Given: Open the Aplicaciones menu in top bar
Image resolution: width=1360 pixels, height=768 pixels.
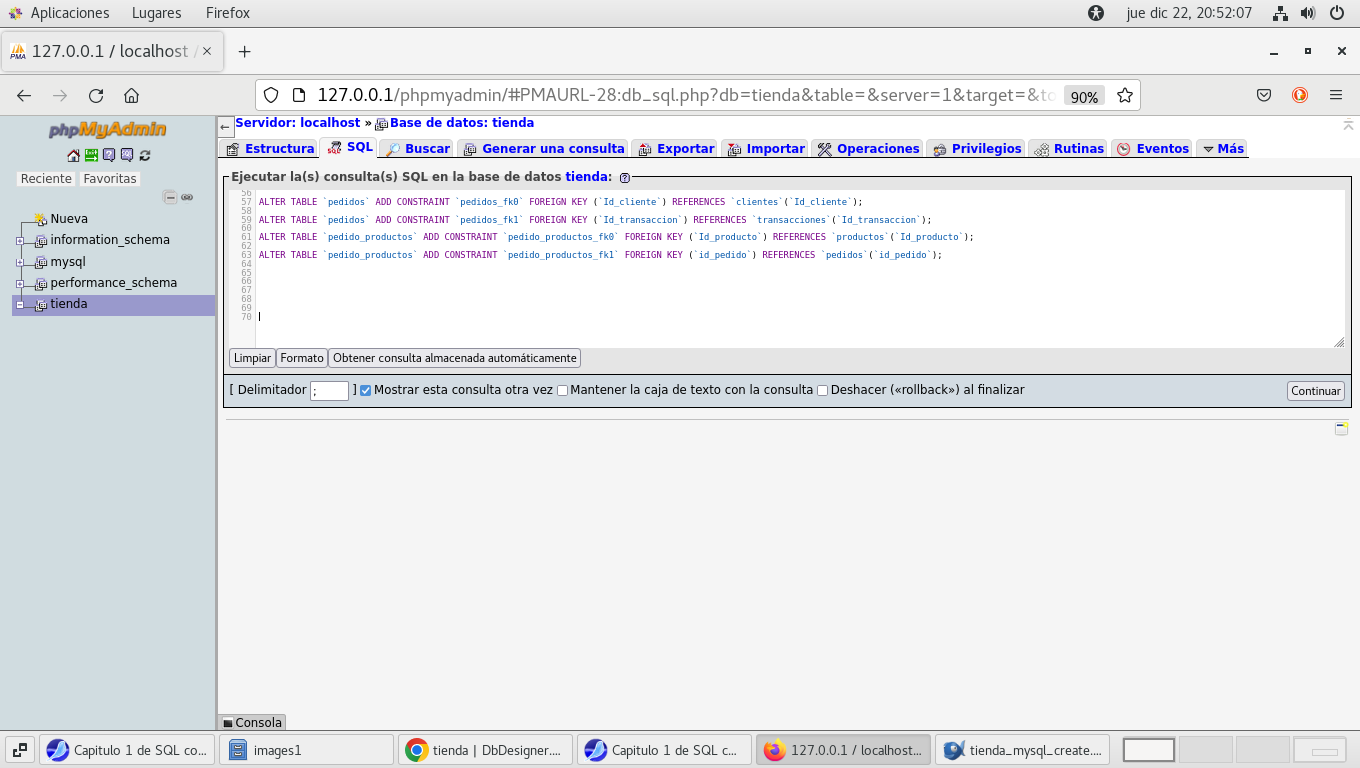Looking at the screenshot, I should [69, 13].
